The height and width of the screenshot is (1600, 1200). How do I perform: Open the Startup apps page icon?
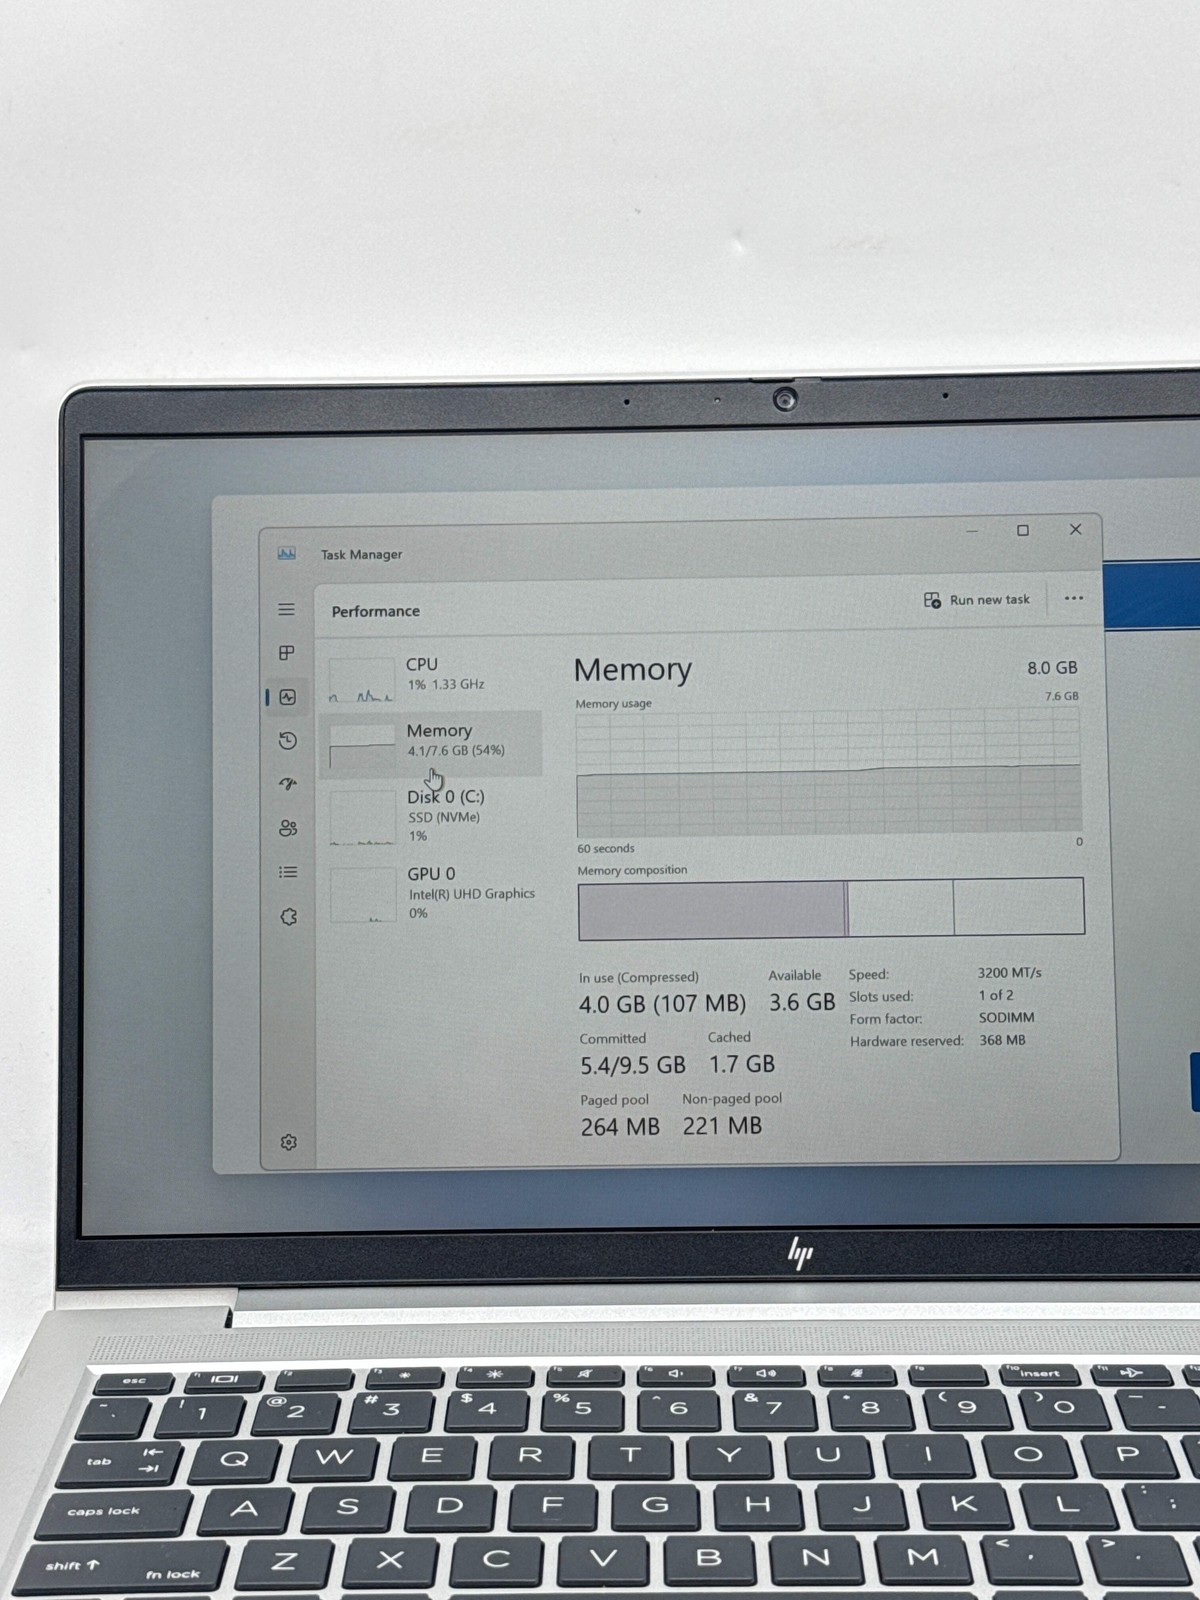[288, 784]
